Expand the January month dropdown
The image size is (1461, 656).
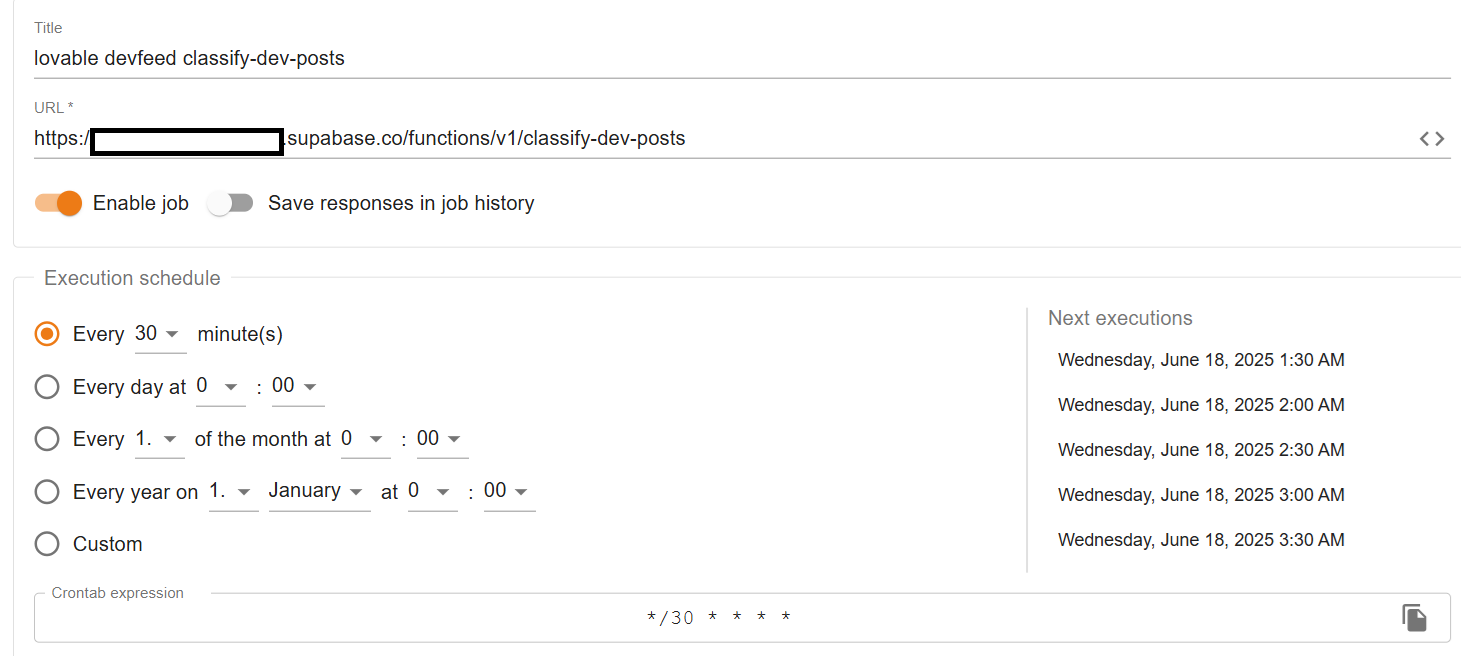pos(319,492)
